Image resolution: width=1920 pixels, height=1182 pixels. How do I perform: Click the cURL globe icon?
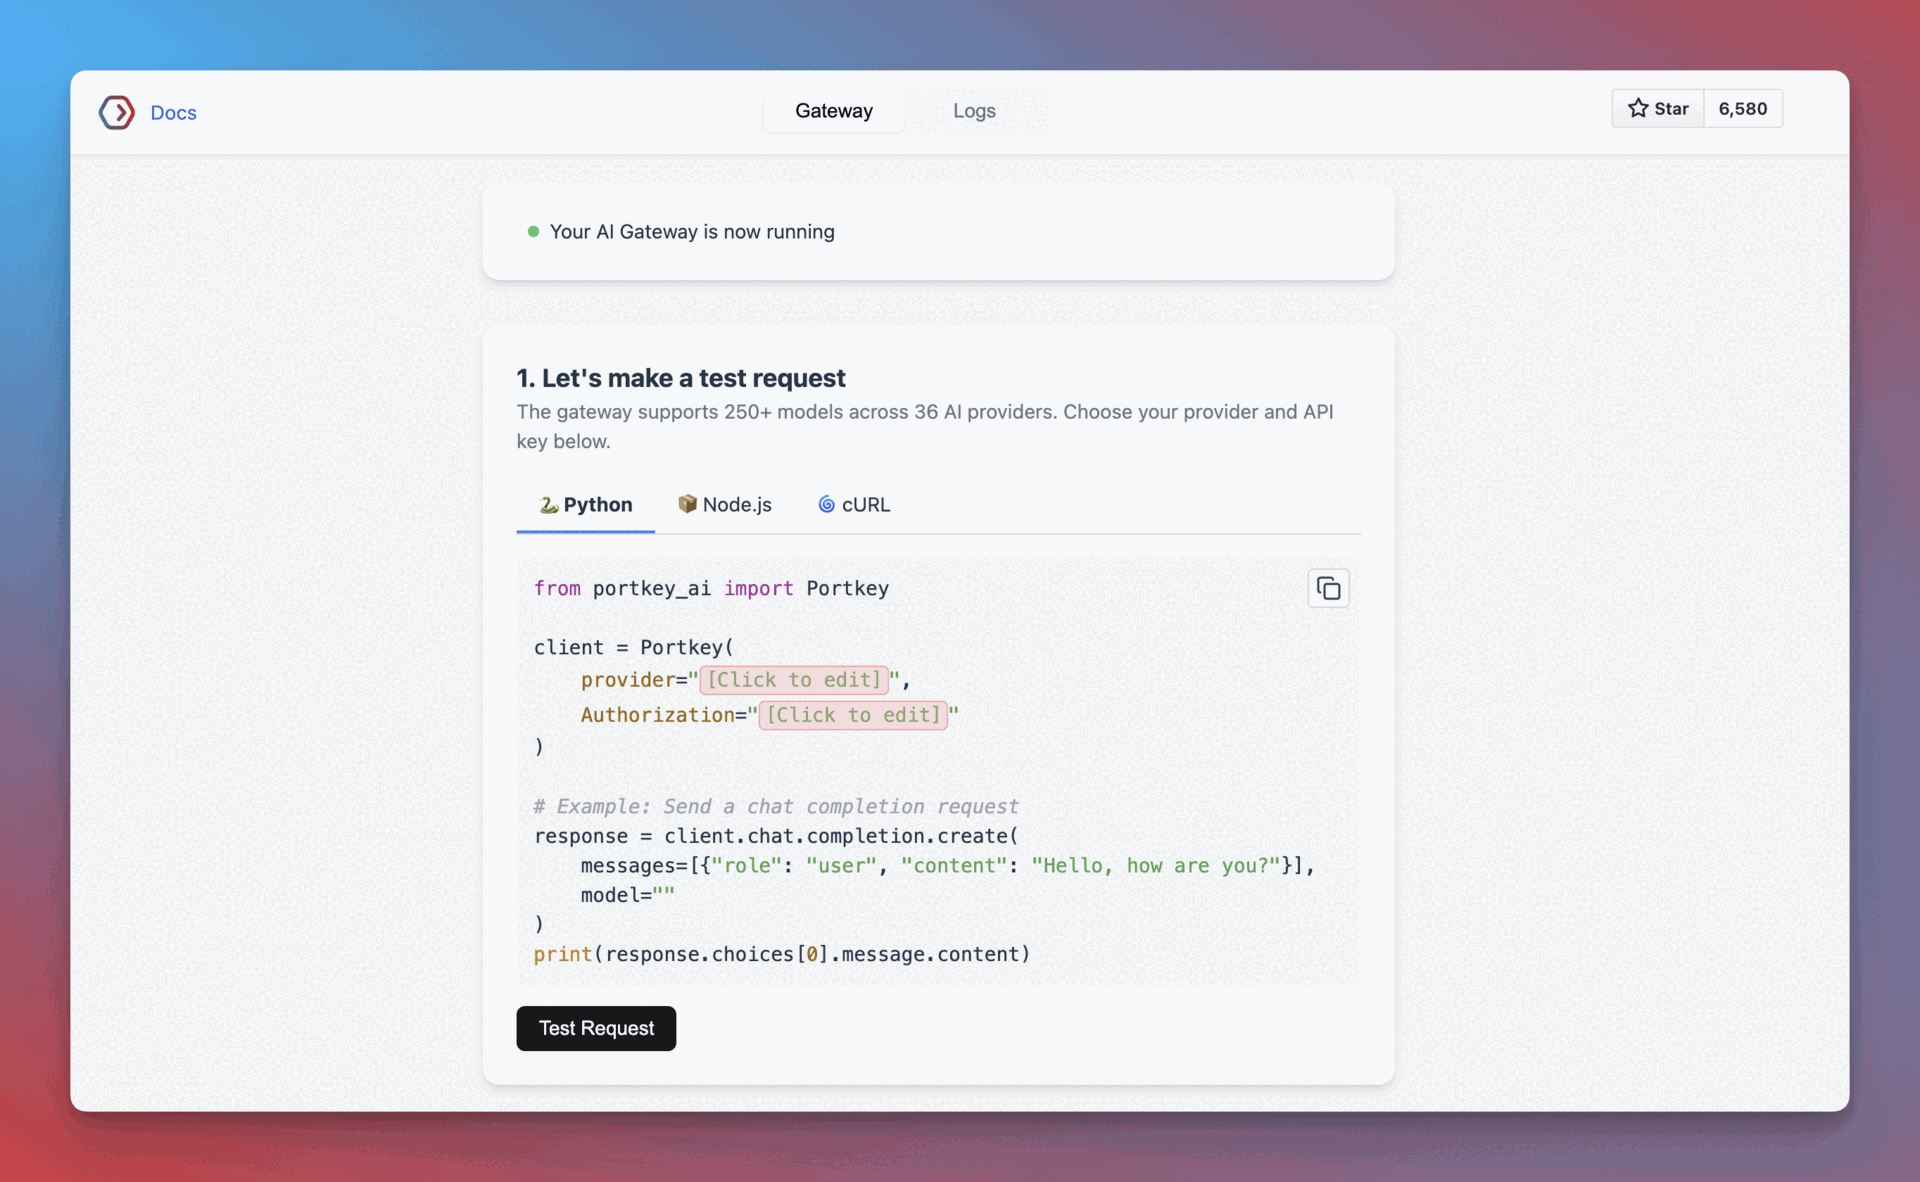point(826,504)
